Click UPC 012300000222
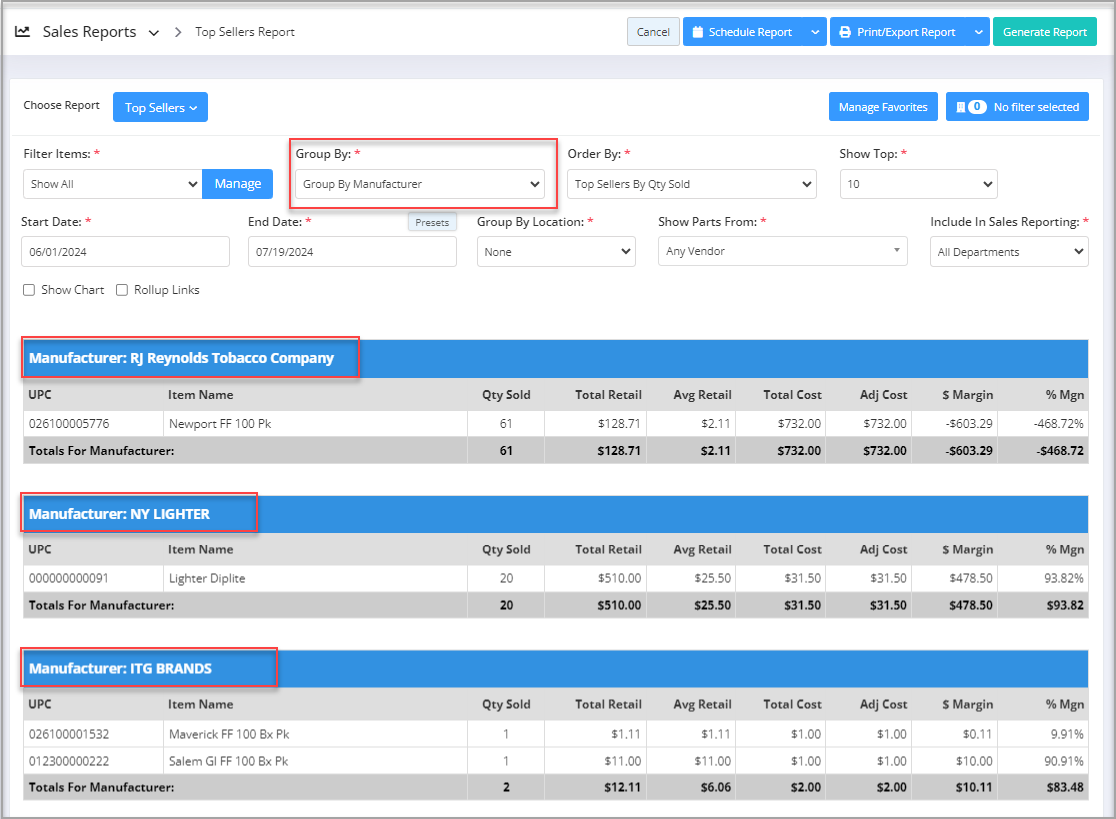The height and width of the screenshot is (819, 1116). click(69, 761)
